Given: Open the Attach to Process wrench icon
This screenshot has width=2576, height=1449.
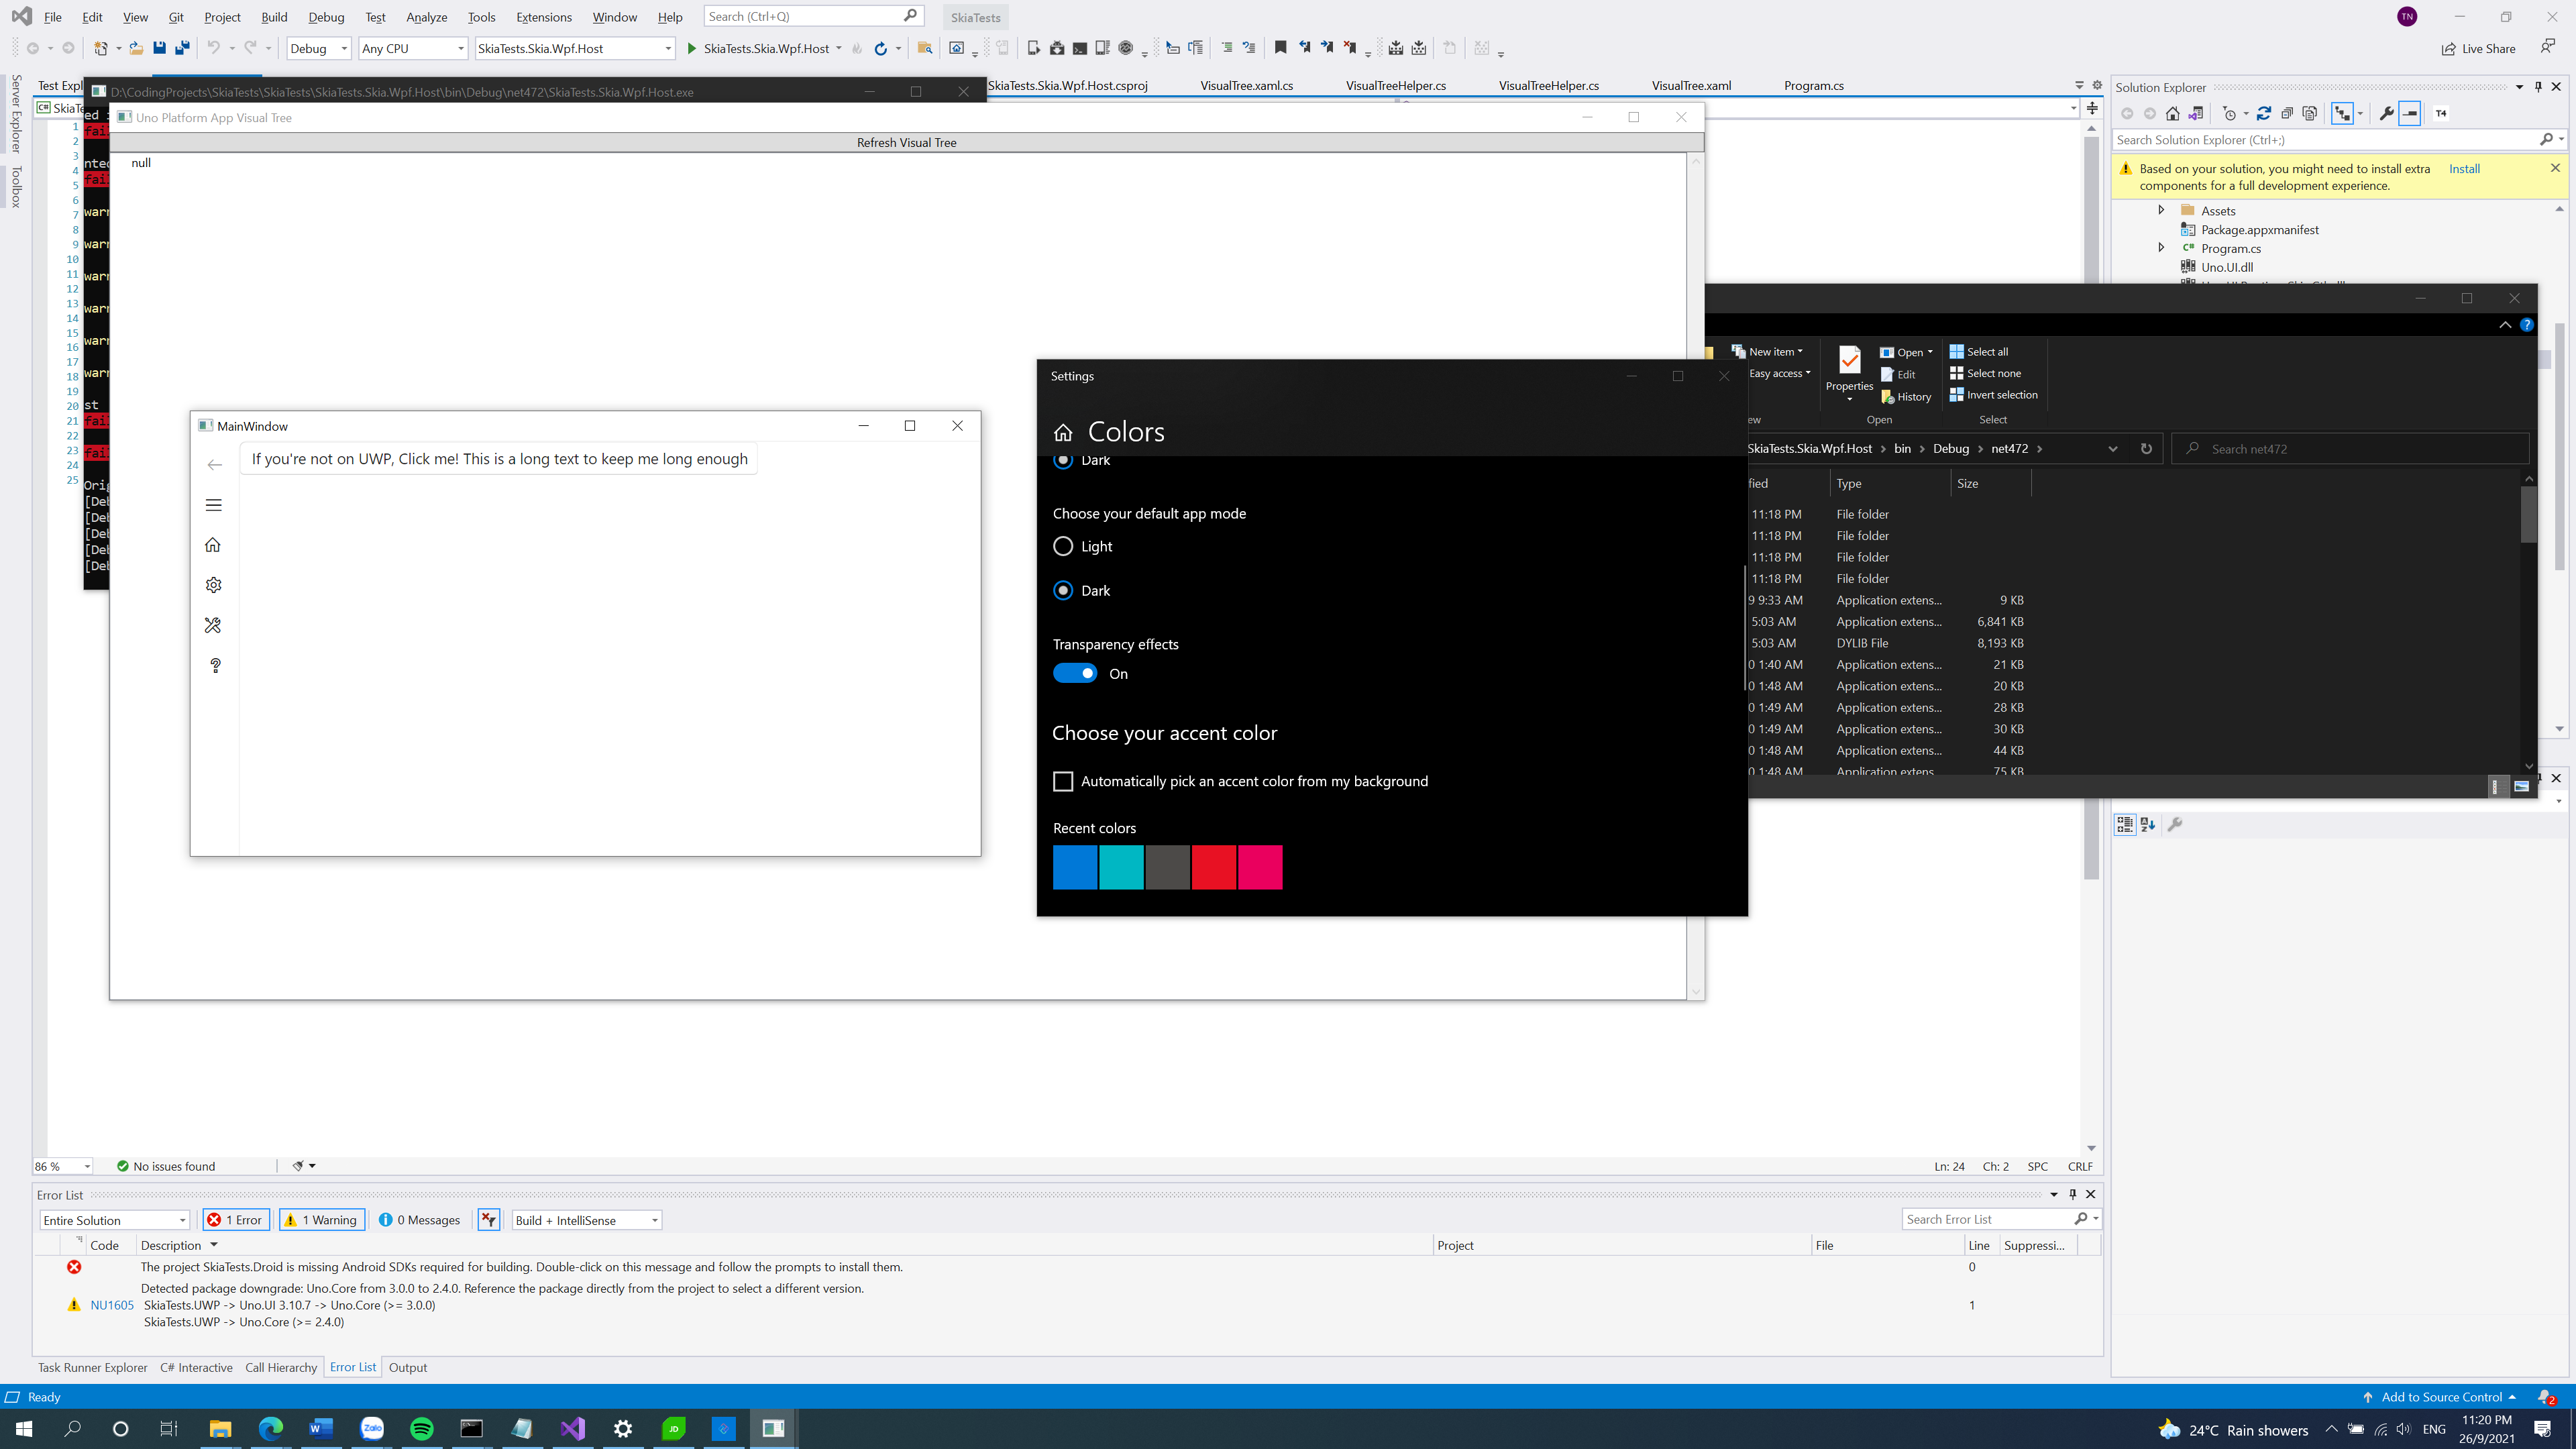Looking at the screenshot, I should [x=2386, y=113].
